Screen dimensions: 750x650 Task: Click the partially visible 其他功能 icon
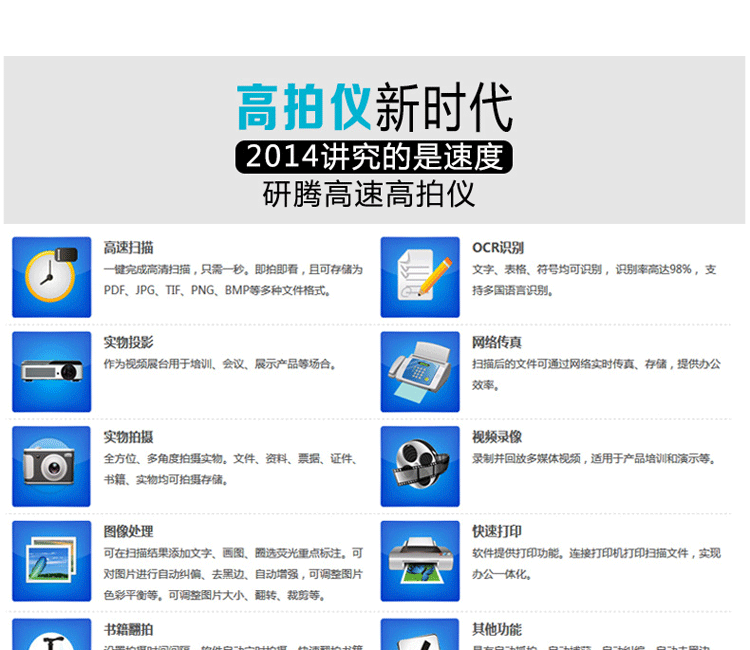pyautogui.click(x=420, y=634)
